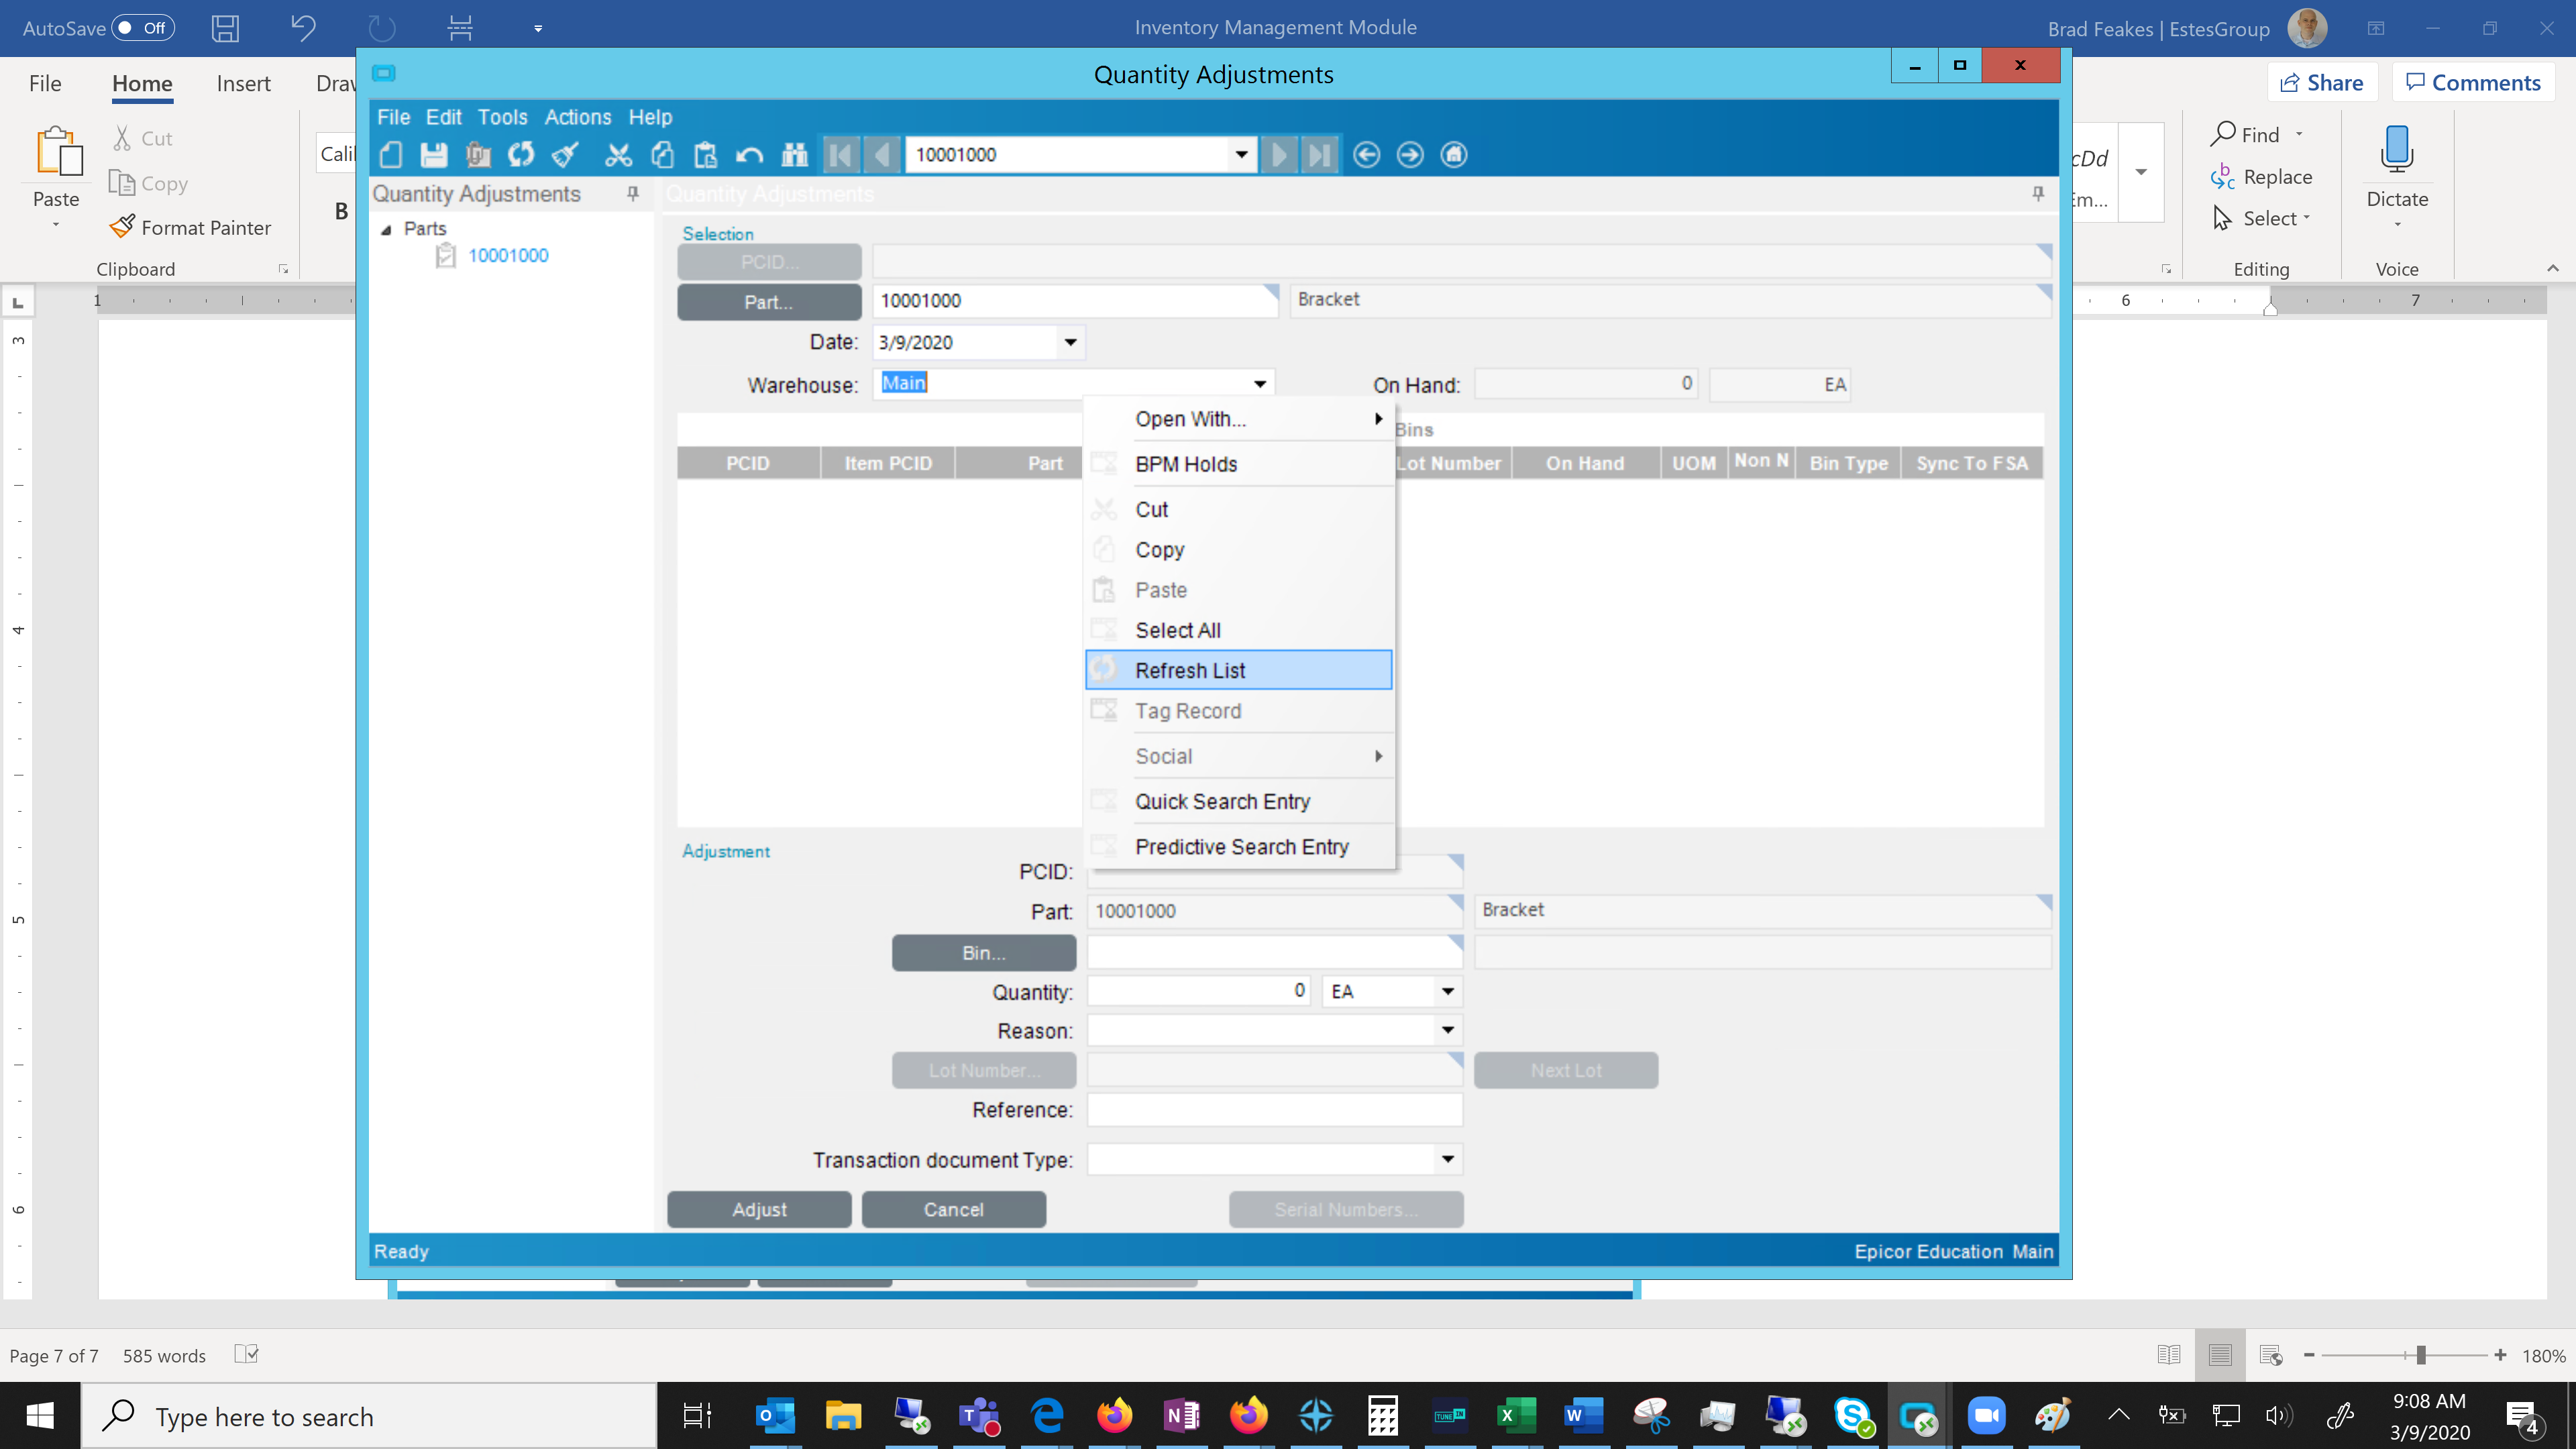Choose Predictive Search Entry from context menu
The height and width of the screenshot is (1449, 2576).
click(x=1240, y=847)
